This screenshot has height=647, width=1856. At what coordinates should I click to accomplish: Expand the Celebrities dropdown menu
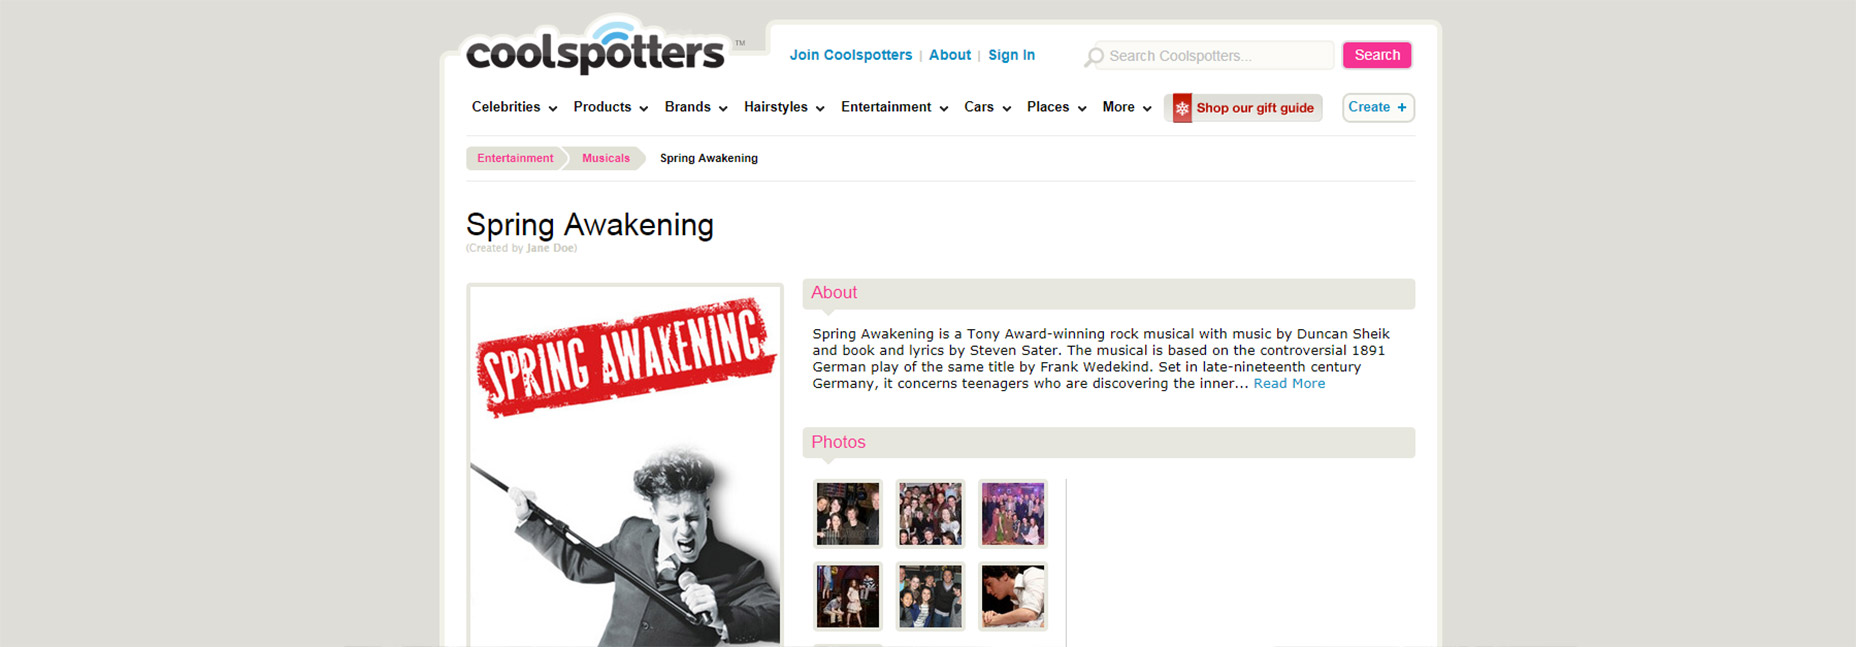coord(514,107)
